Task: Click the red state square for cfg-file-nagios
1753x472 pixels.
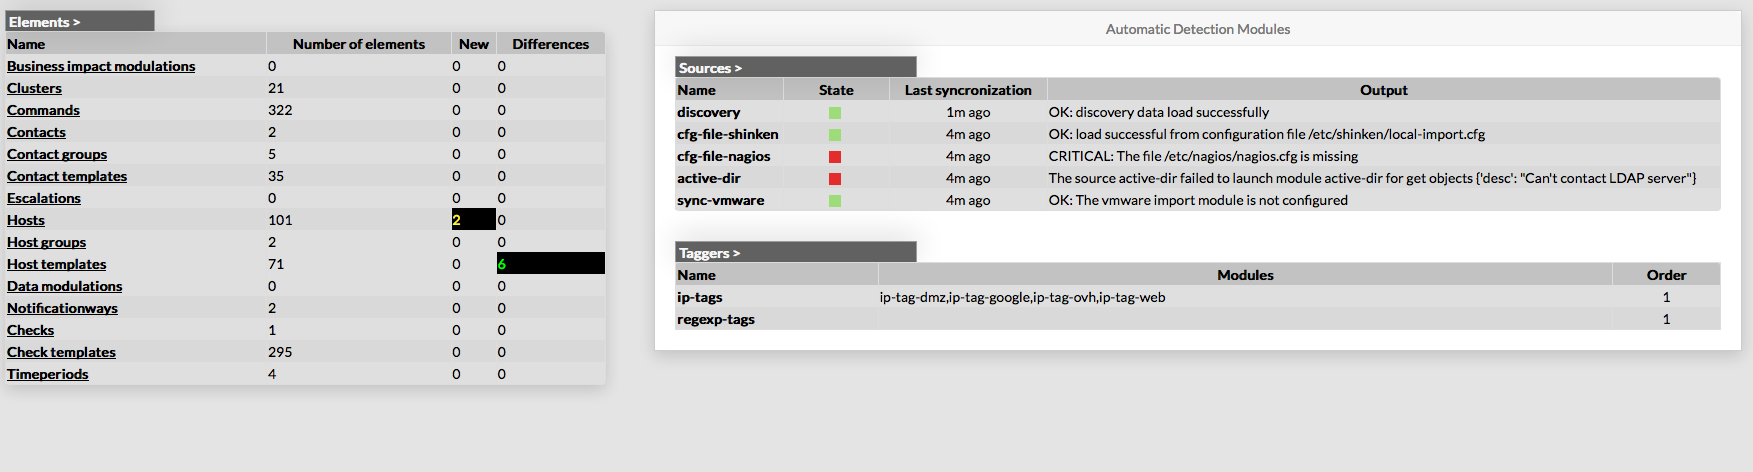Action: click(x=835, y=157)
